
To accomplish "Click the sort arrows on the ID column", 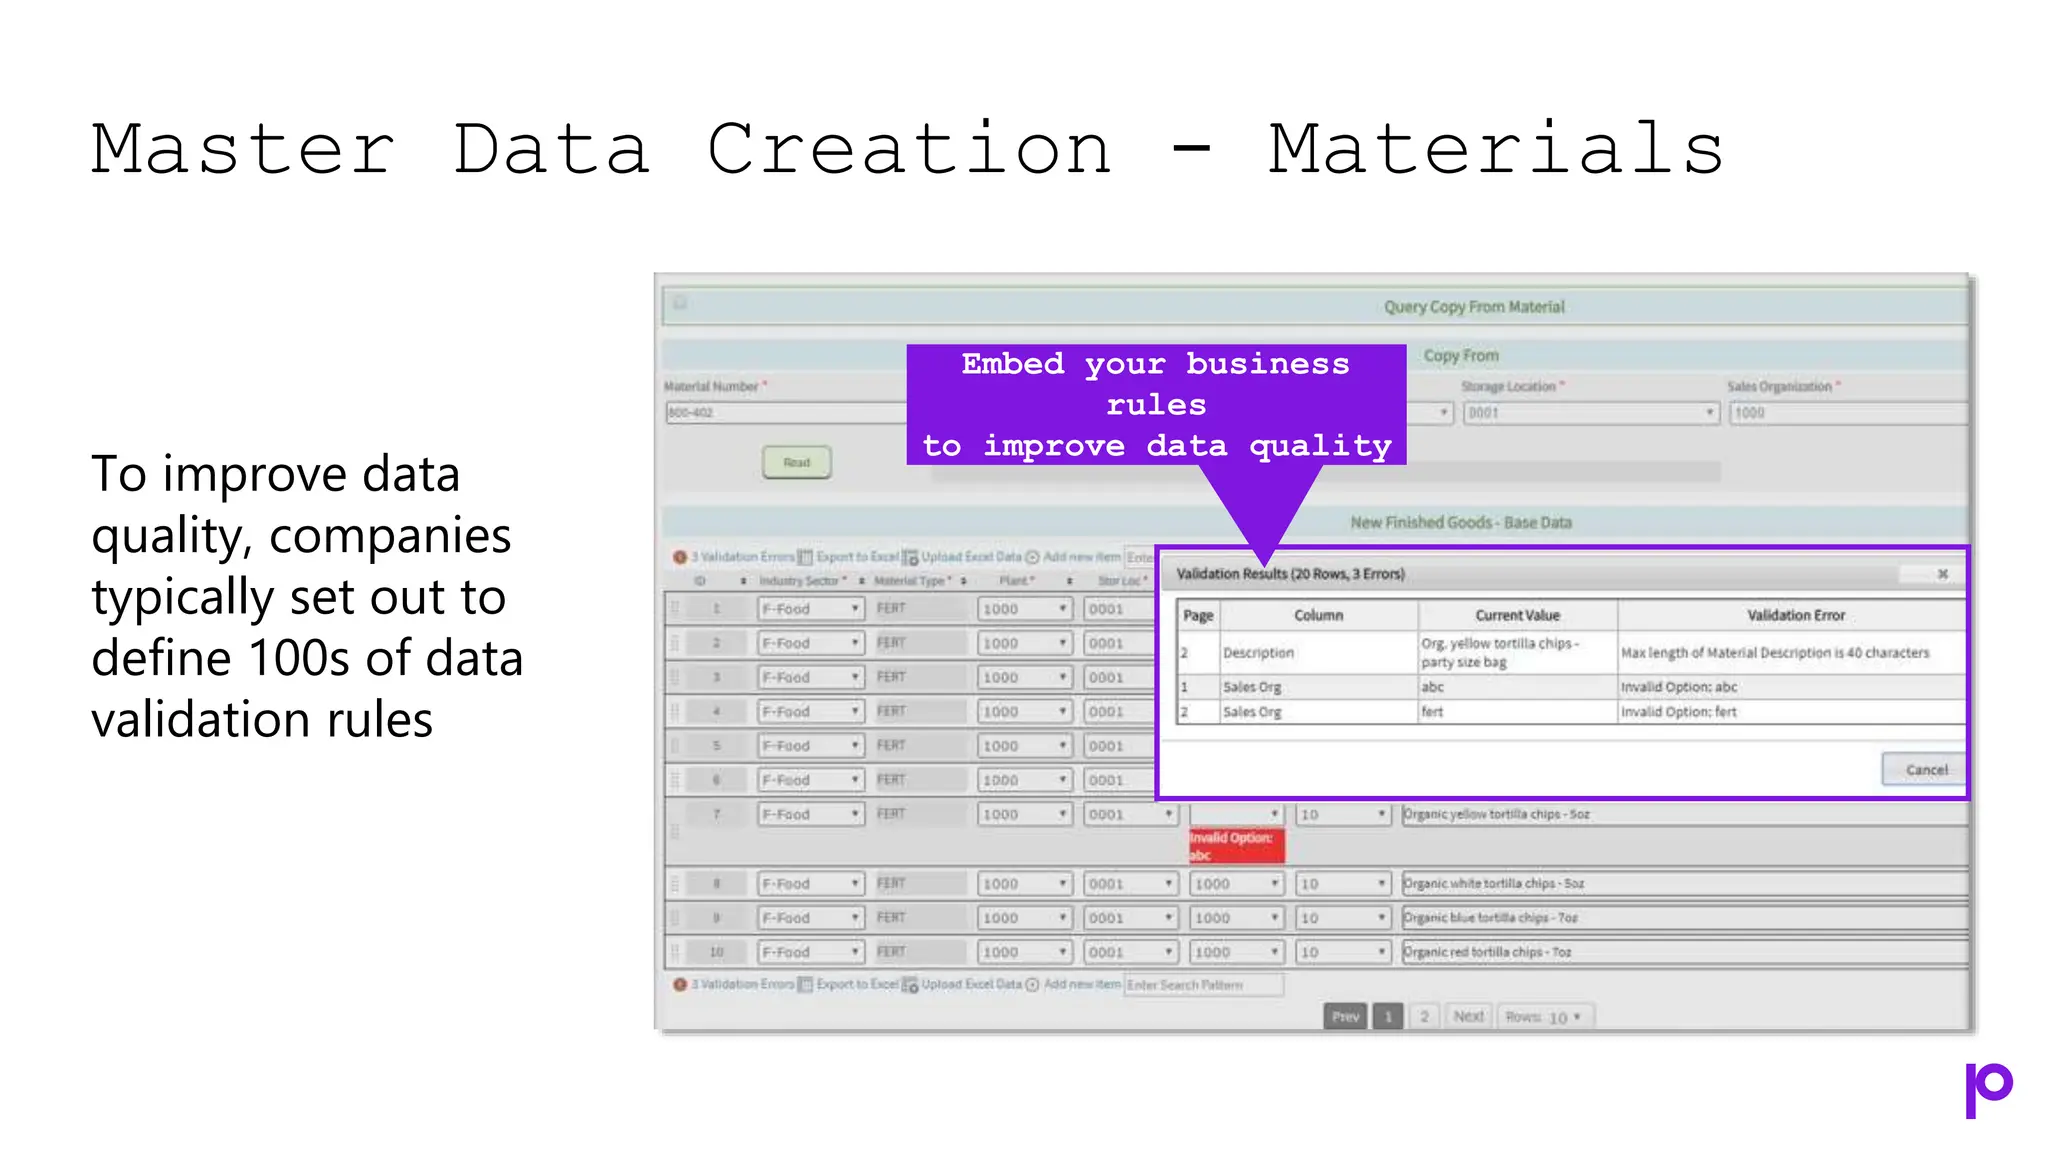I will [x=743, y=581].
